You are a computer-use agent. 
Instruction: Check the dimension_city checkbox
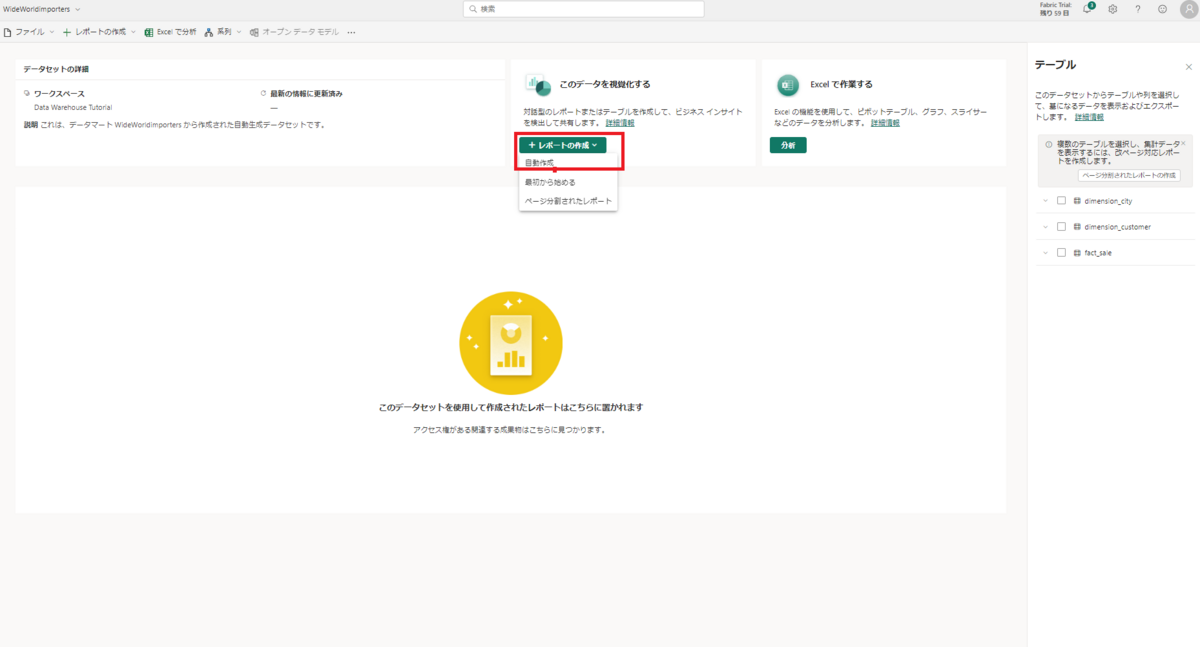point(1061,200)
